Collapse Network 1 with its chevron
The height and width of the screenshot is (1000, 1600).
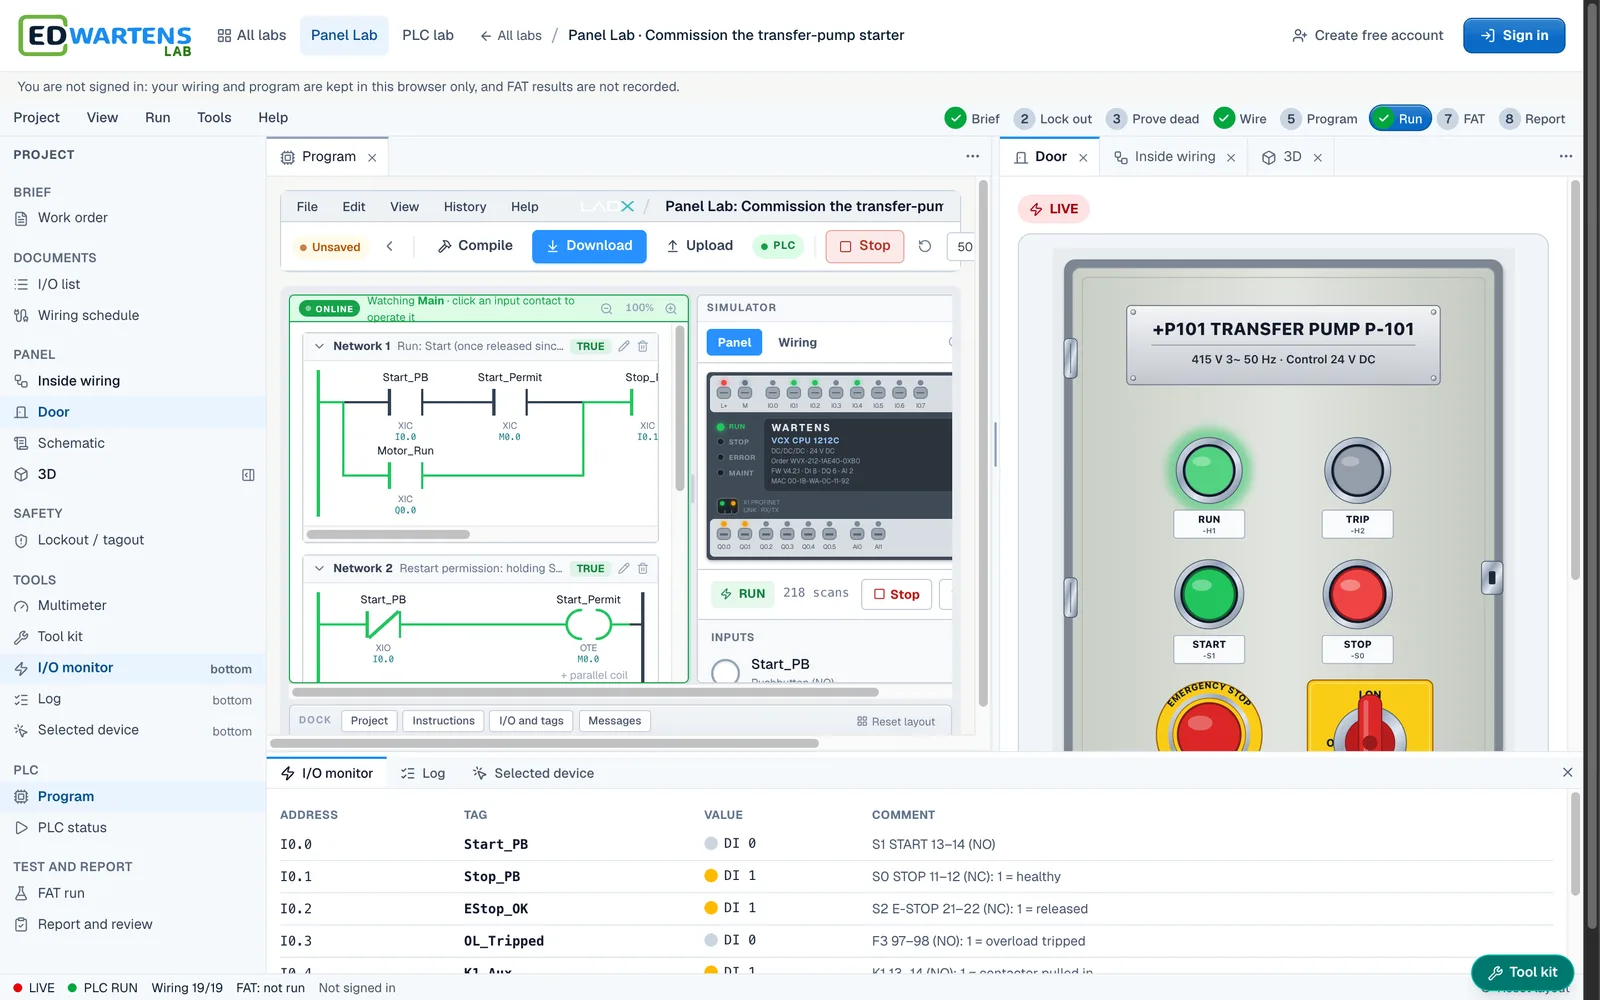click(x=319, y=346)
